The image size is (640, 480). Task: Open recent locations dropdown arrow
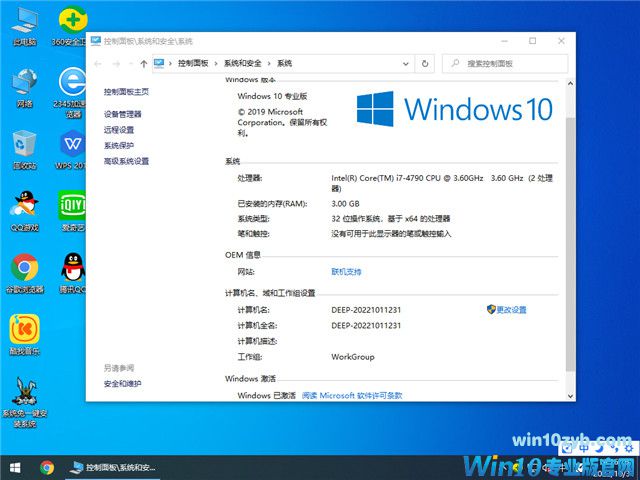click(x=131, y=64)
